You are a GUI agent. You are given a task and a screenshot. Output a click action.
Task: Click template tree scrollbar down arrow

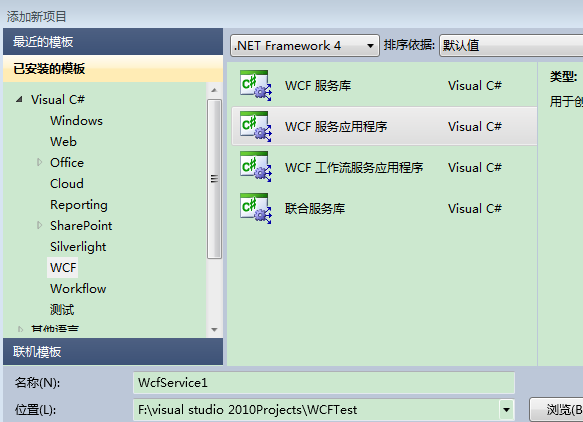point(214,330)
